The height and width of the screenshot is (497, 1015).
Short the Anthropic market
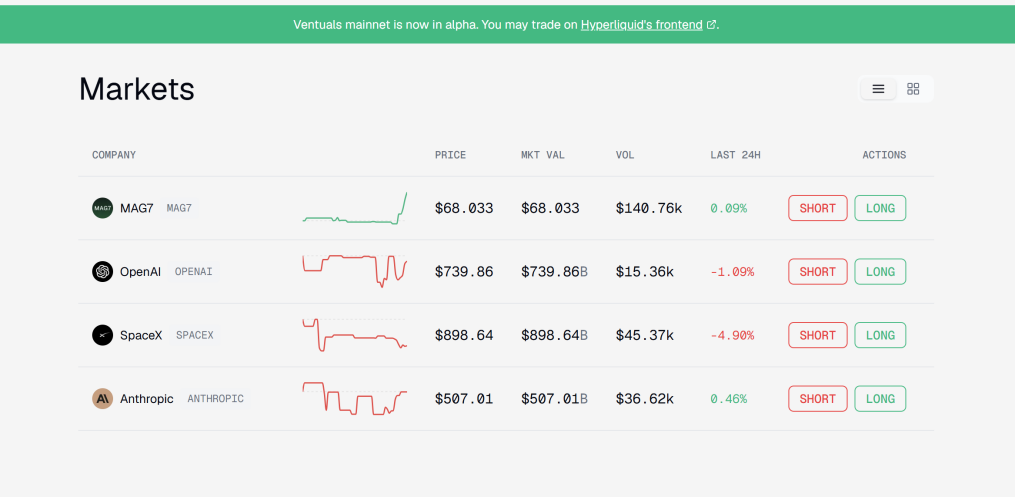817,398
